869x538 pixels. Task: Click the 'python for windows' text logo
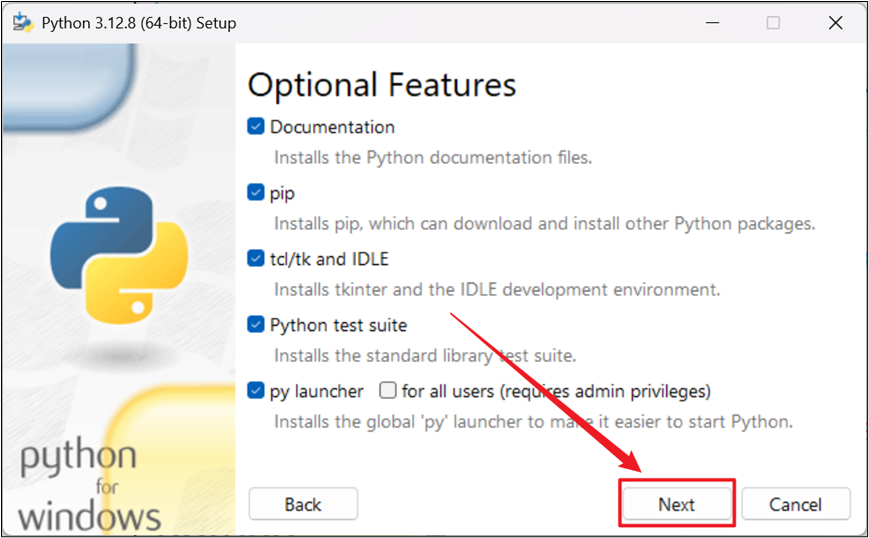click(x=89, y=484)
